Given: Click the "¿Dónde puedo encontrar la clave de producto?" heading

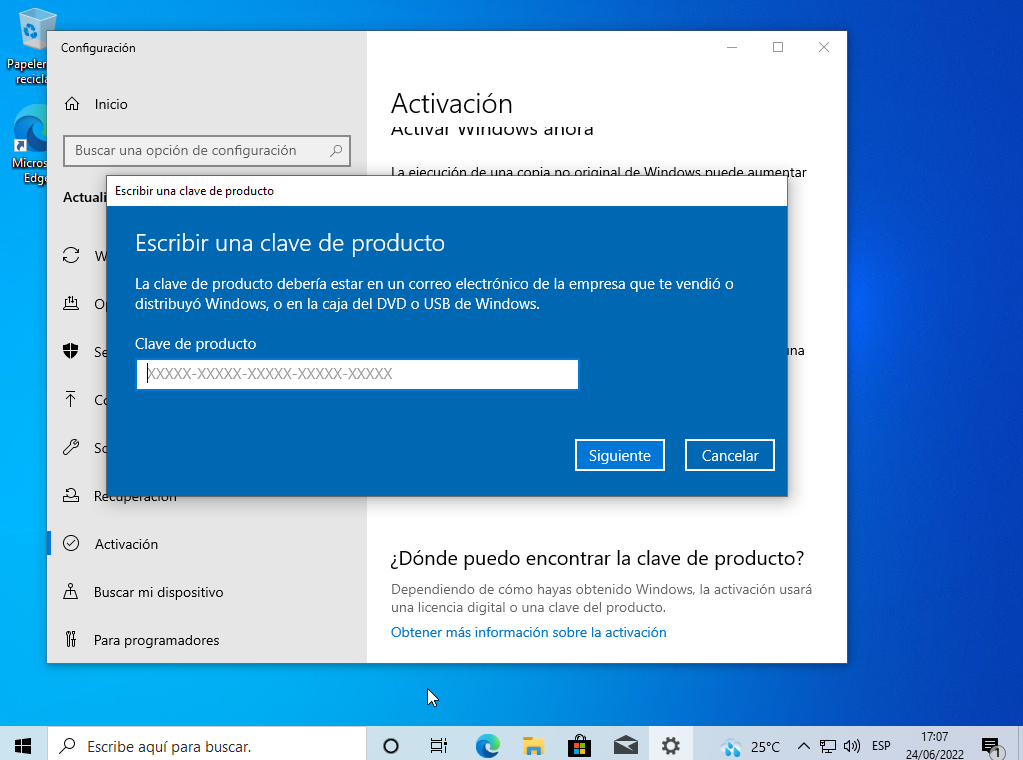Looking at the screenshot, I should click(x=597, y=558).
